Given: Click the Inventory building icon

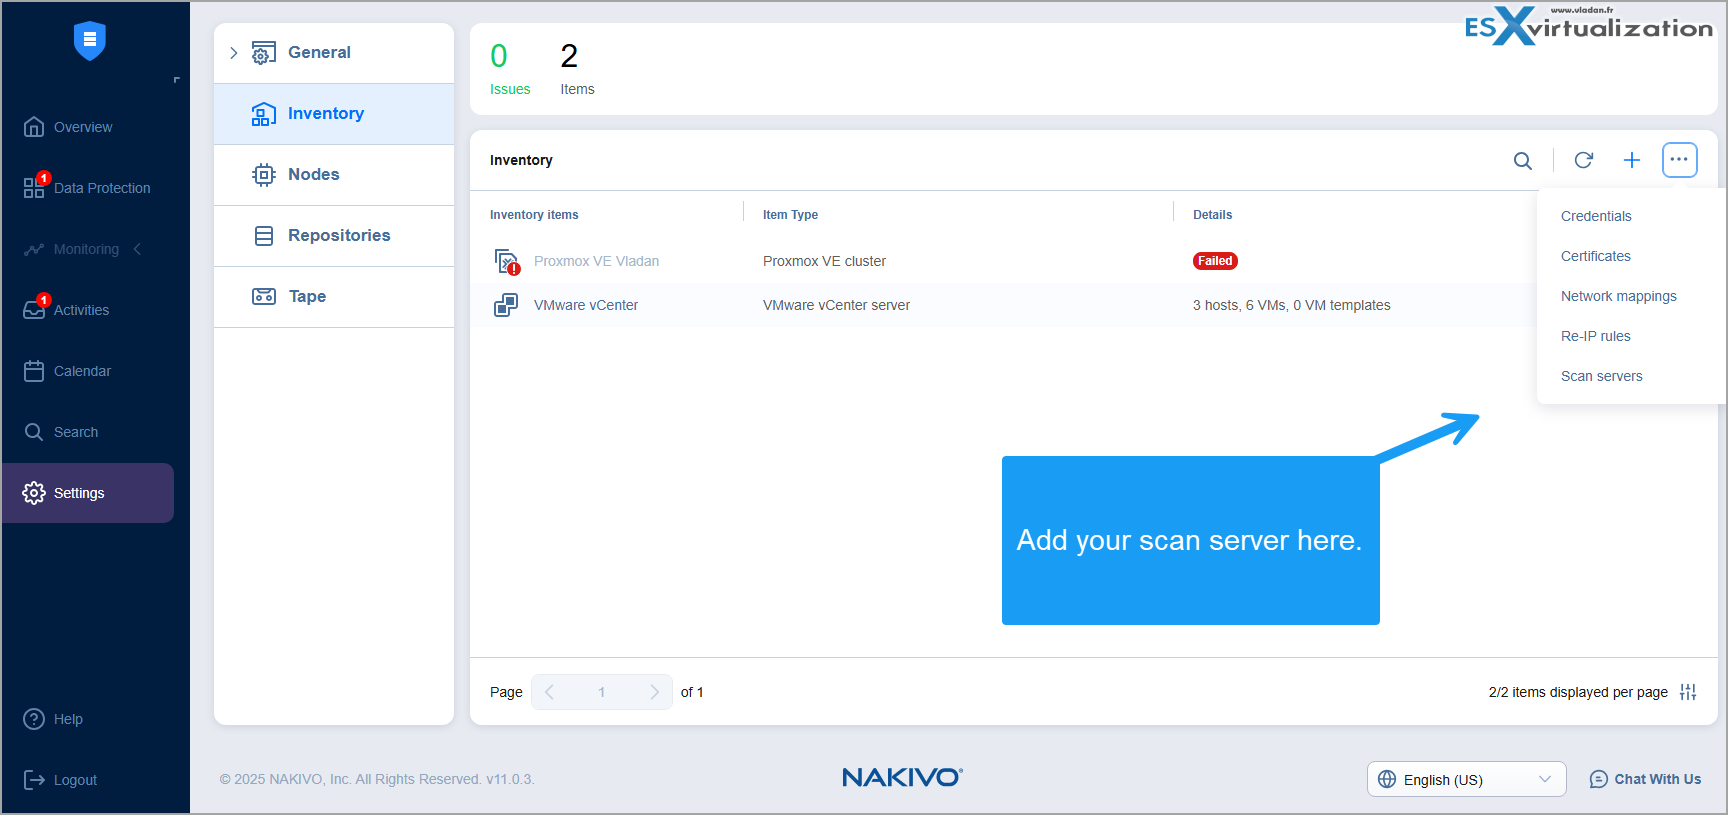Looking at the screenshot, I should (264, 114).
